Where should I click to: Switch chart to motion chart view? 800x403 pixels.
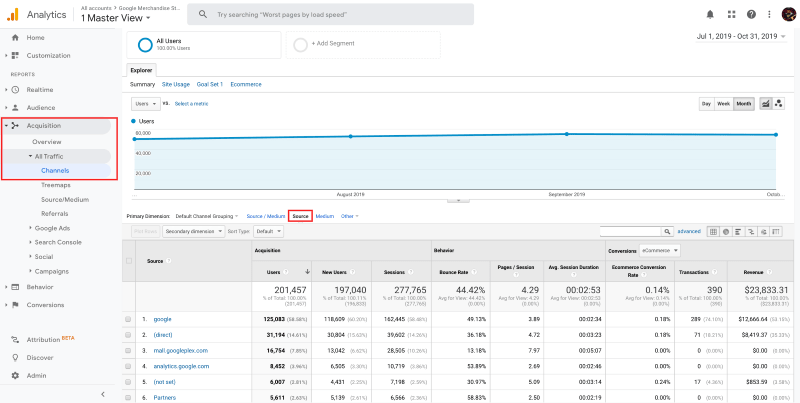pos(779,104)
